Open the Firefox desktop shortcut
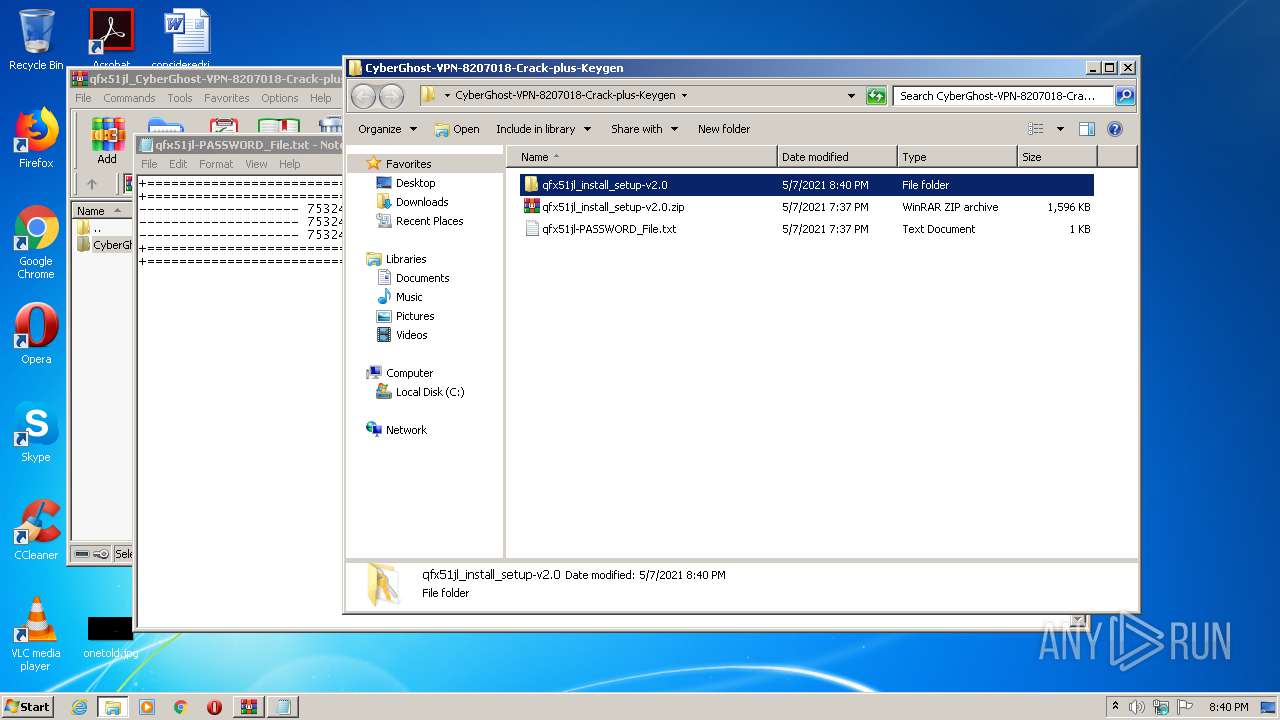The image size is (1280, 720). coord(36,138)
